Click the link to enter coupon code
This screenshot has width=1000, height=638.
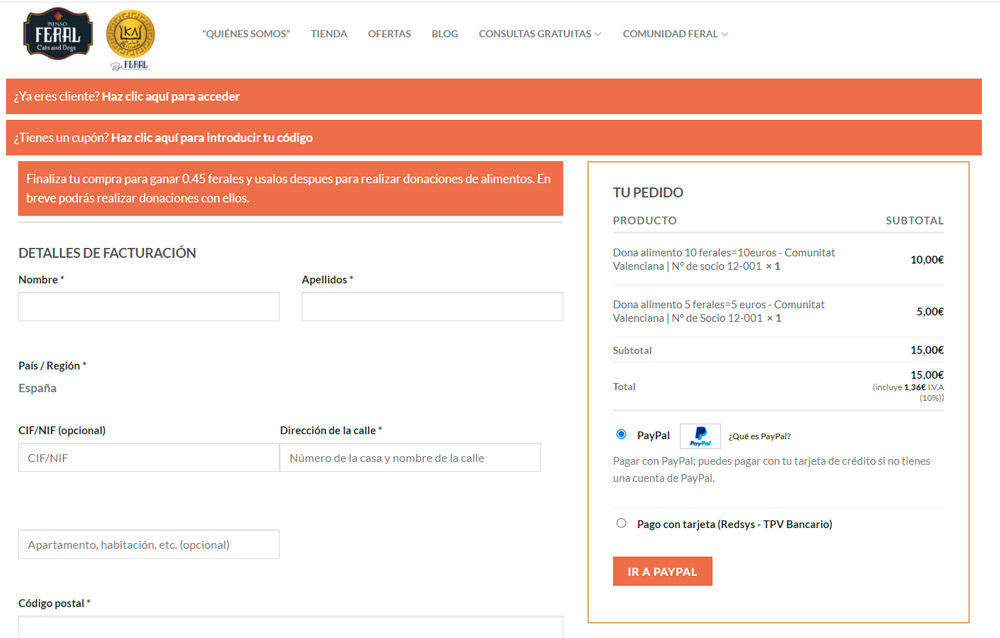coord(212,138)
